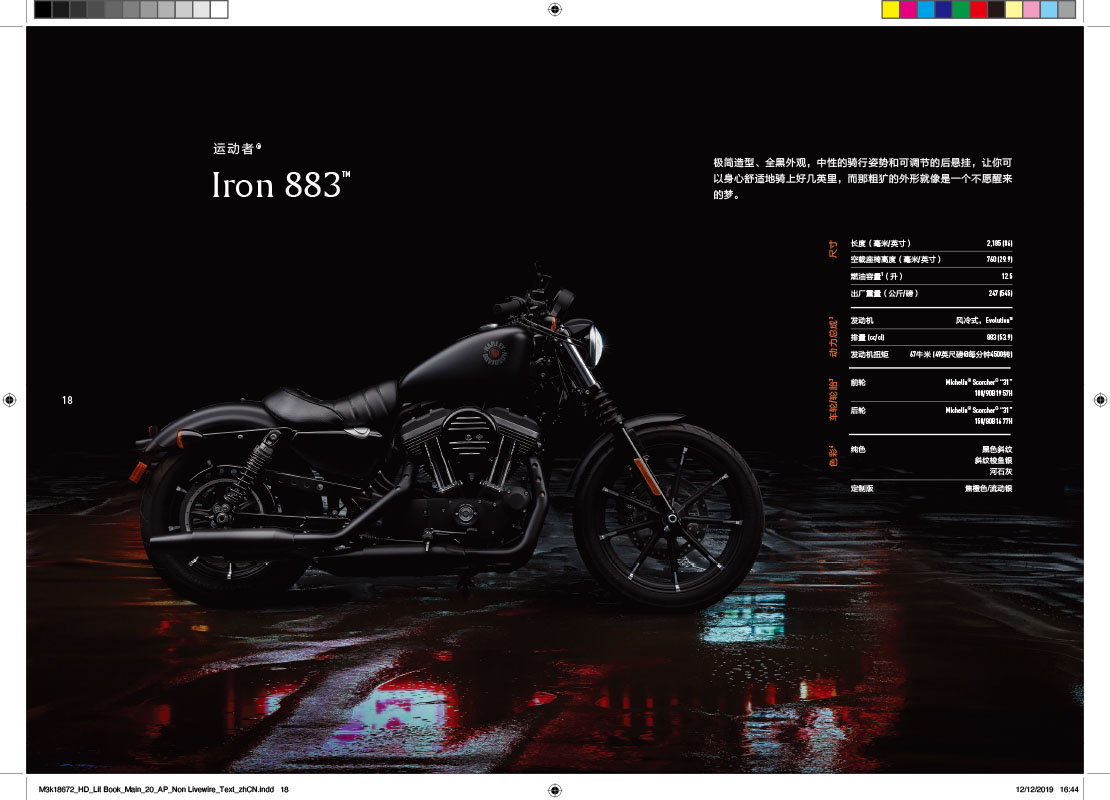Click the "后轮" spec label
The image size is (1110, 800).
pos(858,411)
